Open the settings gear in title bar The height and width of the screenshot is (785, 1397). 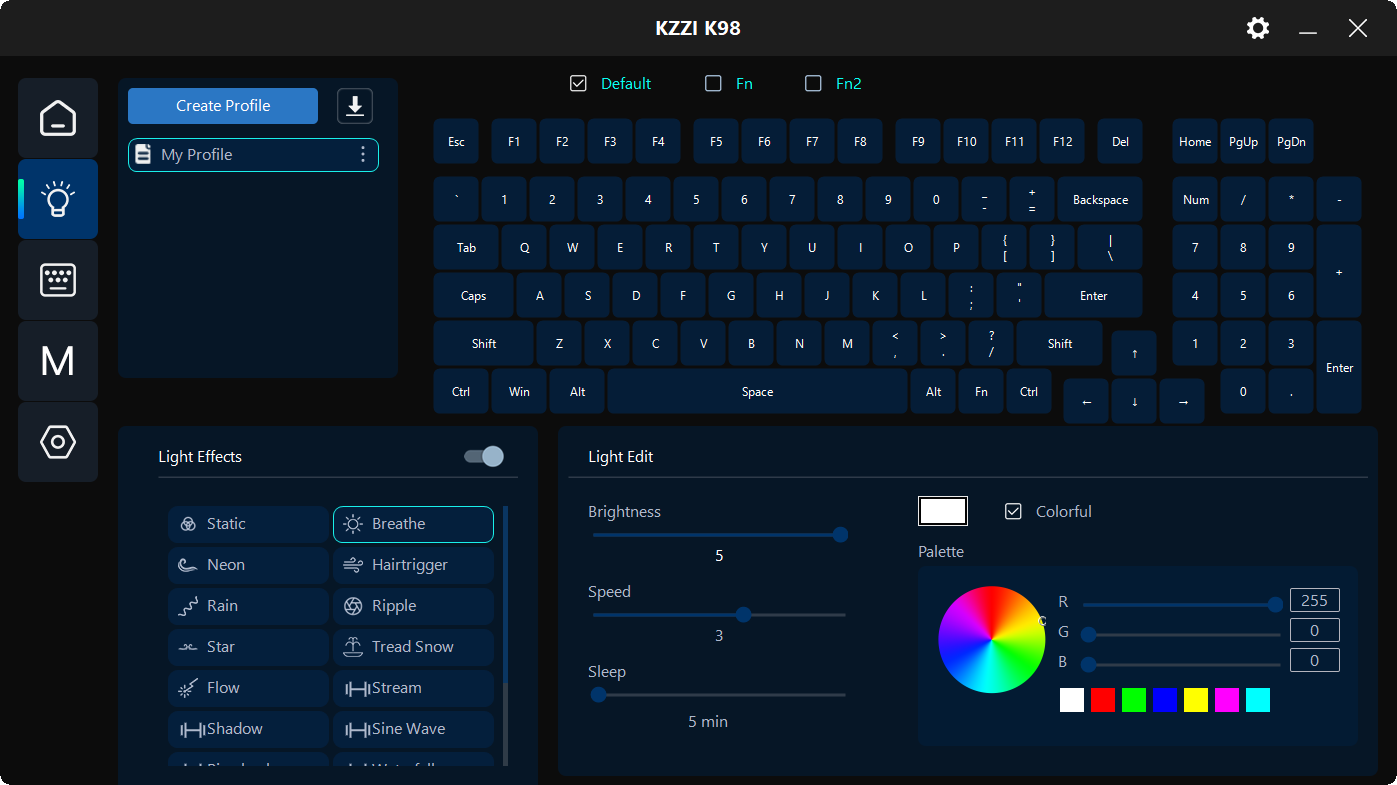(x=1258, y=28)
